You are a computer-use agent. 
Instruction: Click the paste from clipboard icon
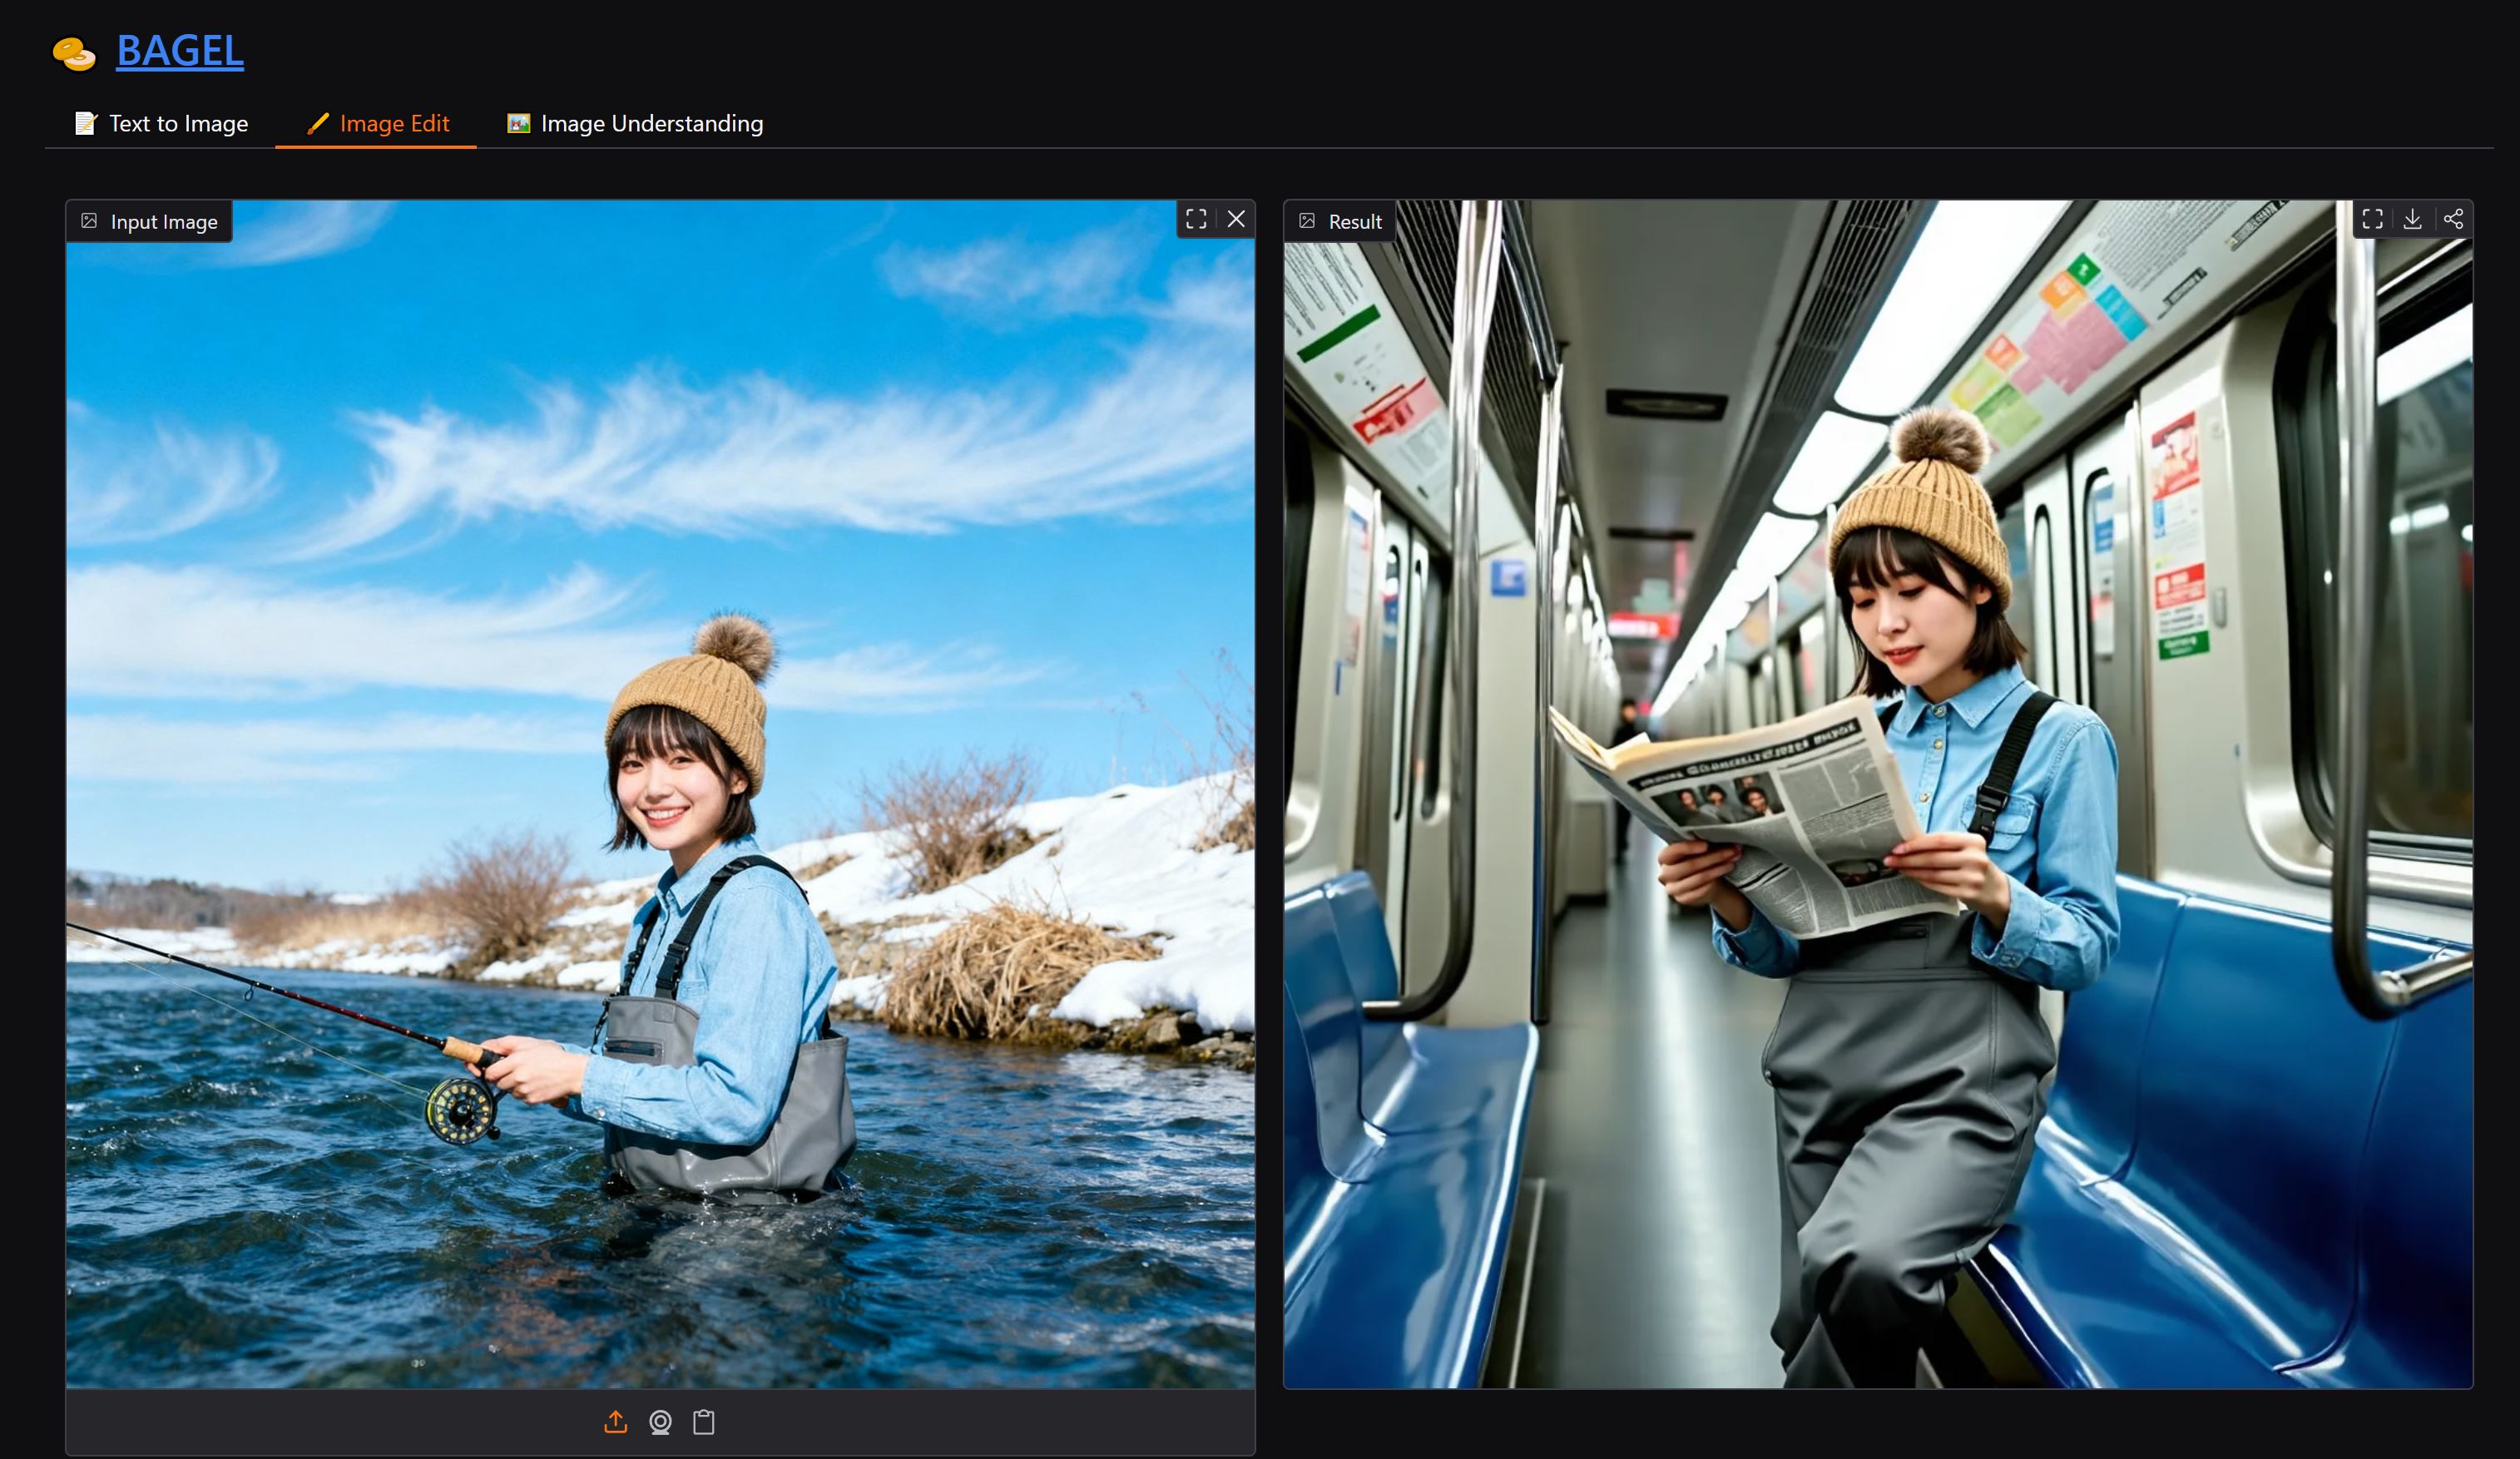tap(704, 1422)
